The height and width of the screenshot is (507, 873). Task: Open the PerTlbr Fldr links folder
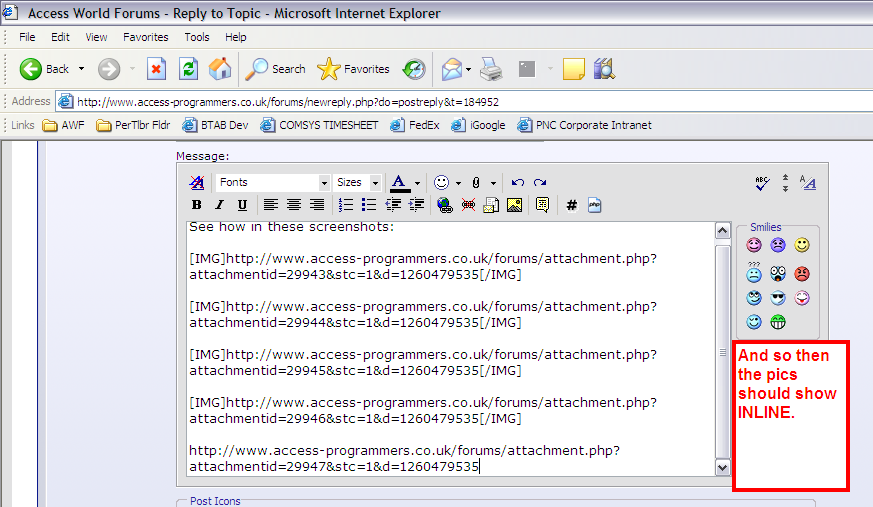point(133,125)
